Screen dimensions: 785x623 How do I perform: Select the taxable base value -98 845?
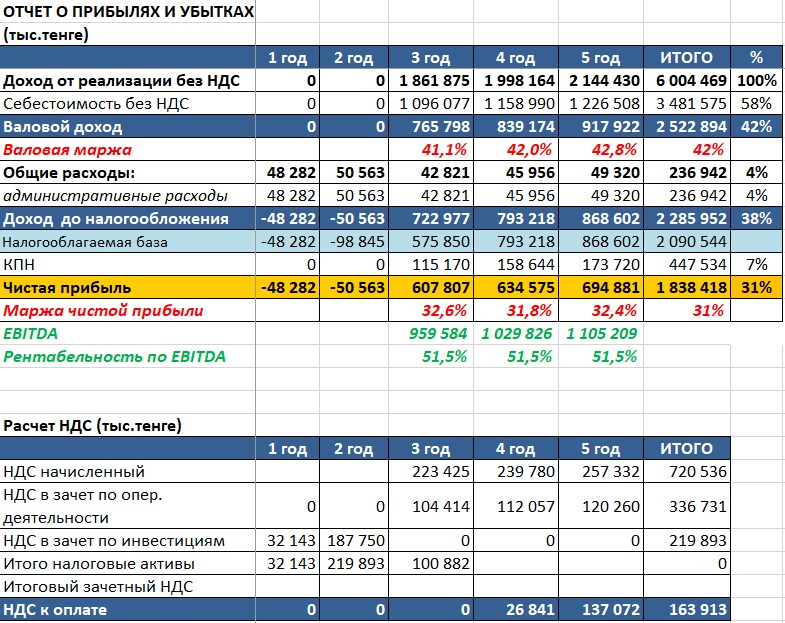click(354, 242)
